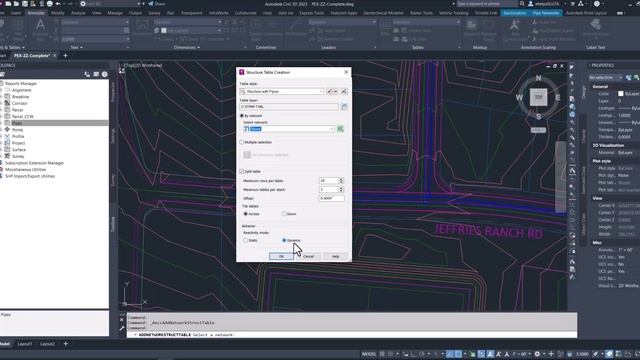Open the Geolocation ribbon tab
This screenshot has height=360, width=640.
click(x=515, y=13)
